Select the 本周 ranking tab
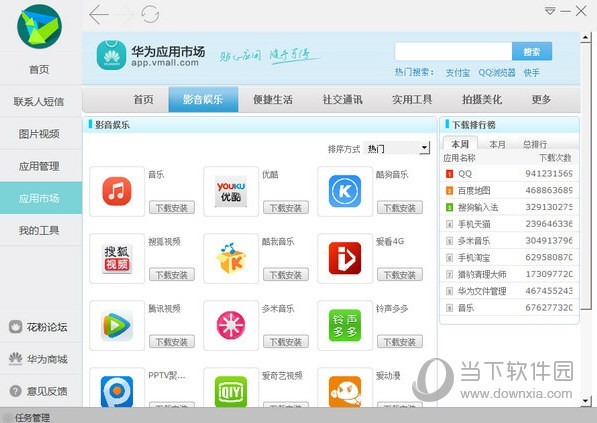Viewport: 597px width, 423px height. 460,144
